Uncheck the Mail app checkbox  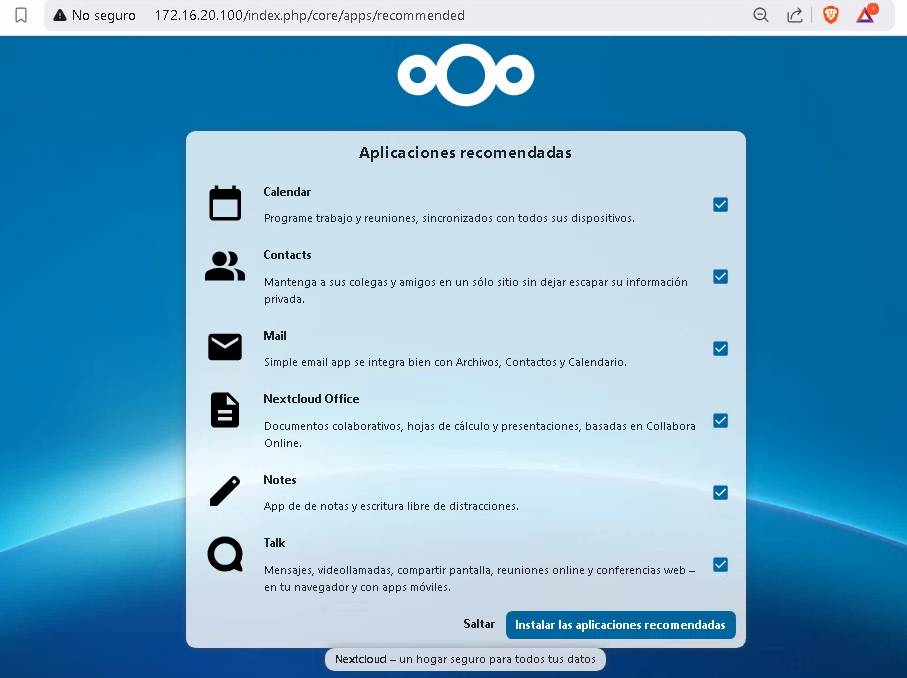720,349
